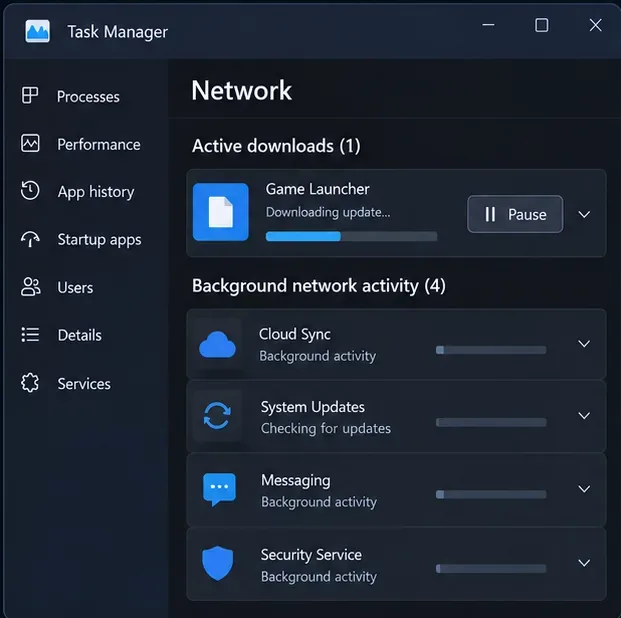Click the Cloud Sync cloud icon
This screenshot has height=618, width=621.
[x=217, y=345]
